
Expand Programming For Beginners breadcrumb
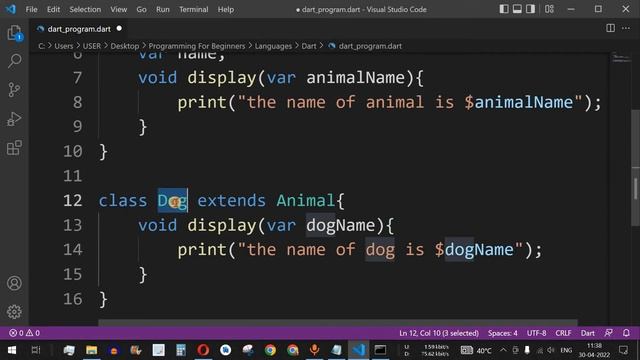pyautogui.click(x=197, y=46)
